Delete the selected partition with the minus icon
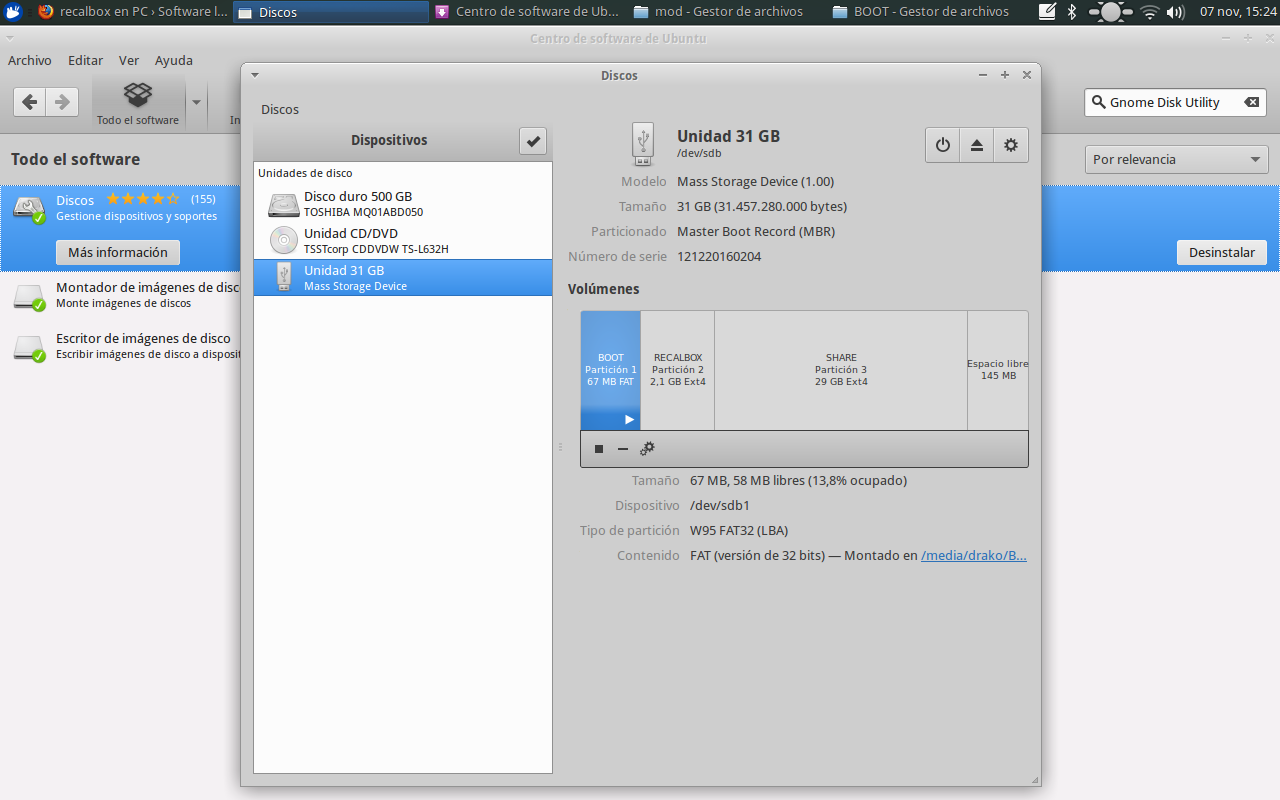The image size is (1280, 800). click(622, 449)
